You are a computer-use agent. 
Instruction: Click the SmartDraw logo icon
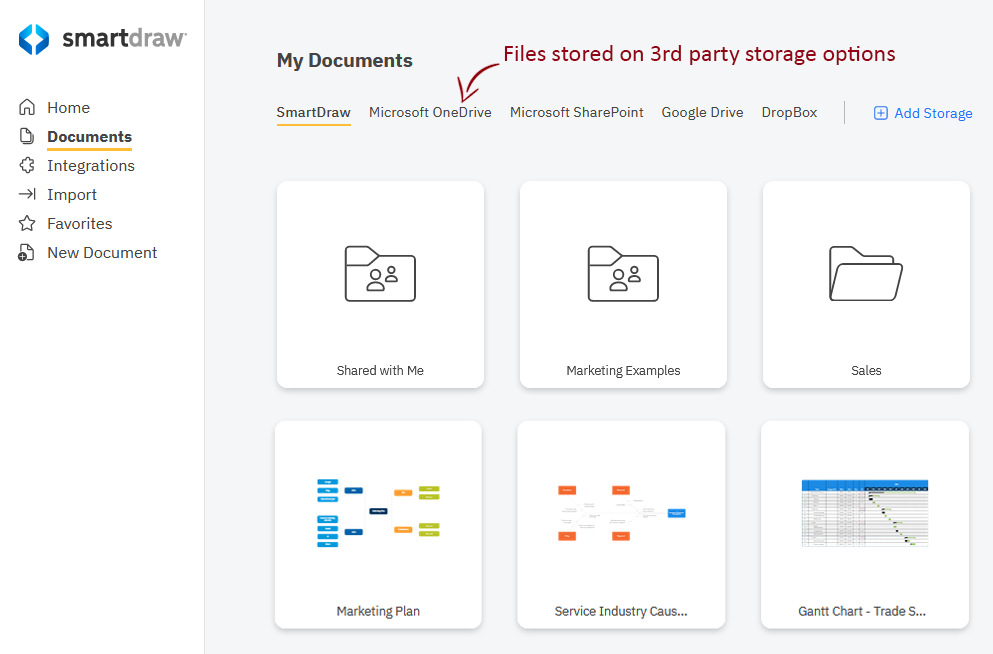tap(34, 39)
